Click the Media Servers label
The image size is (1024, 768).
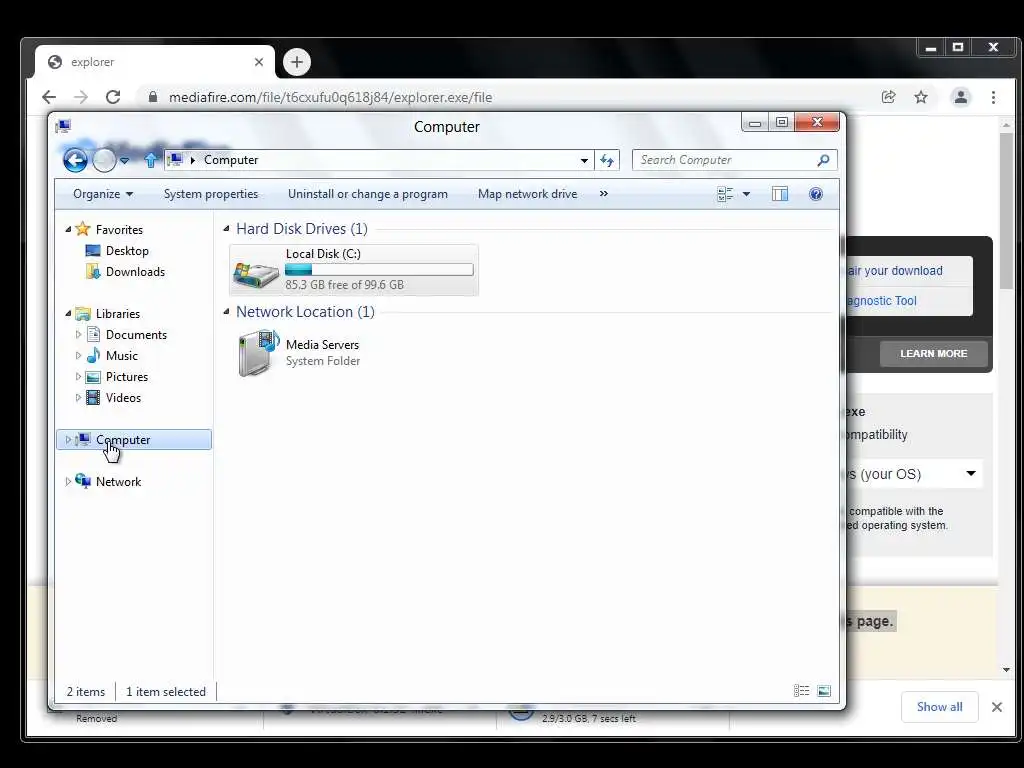(322, 345)
